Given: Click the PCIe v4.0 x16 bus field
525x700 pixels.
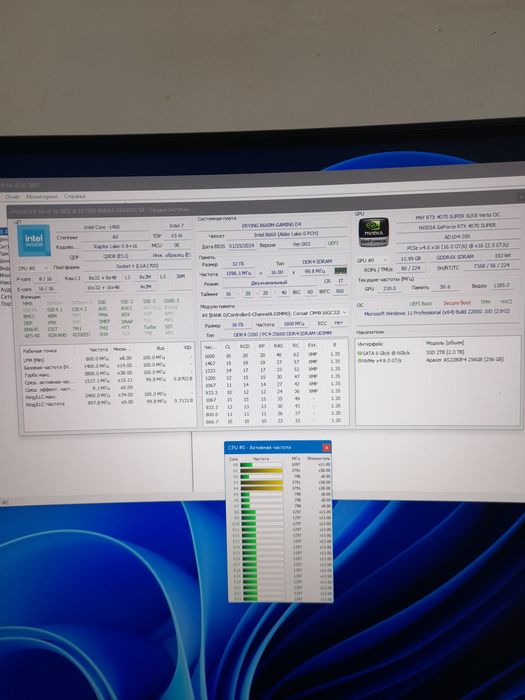Looking at the screenshot, I should pos(458,246).
